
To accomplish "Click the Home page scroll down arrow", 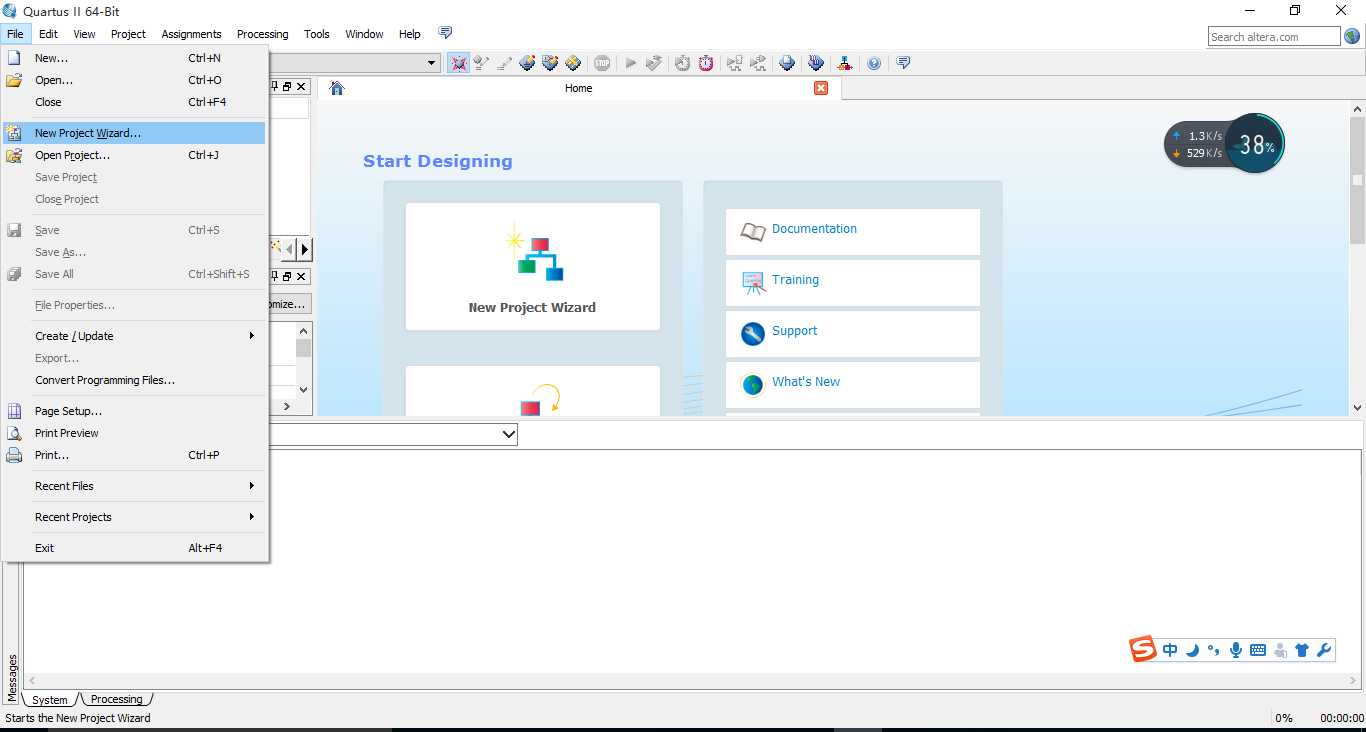I will tap(1357, 408).
